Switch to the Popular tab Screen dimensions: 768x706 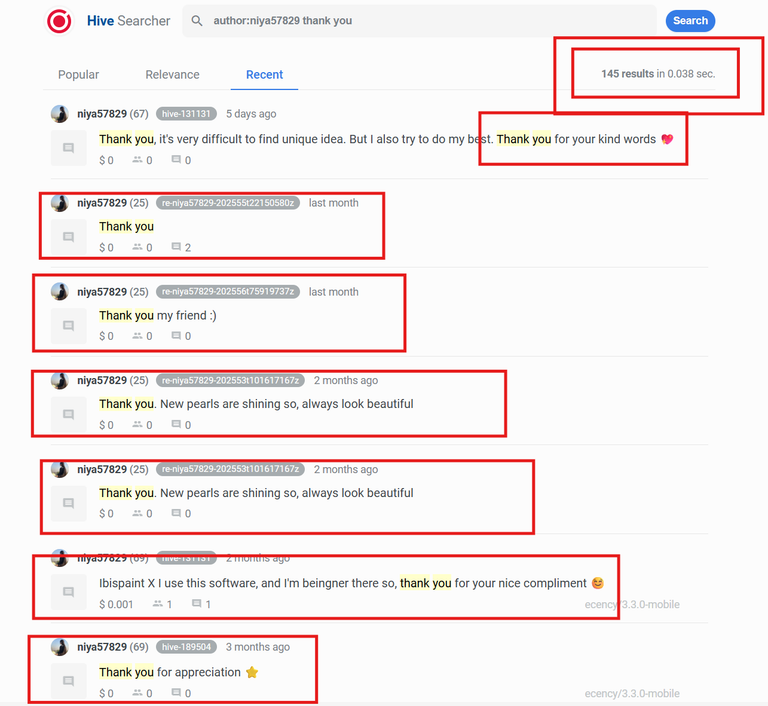point(78,74)
